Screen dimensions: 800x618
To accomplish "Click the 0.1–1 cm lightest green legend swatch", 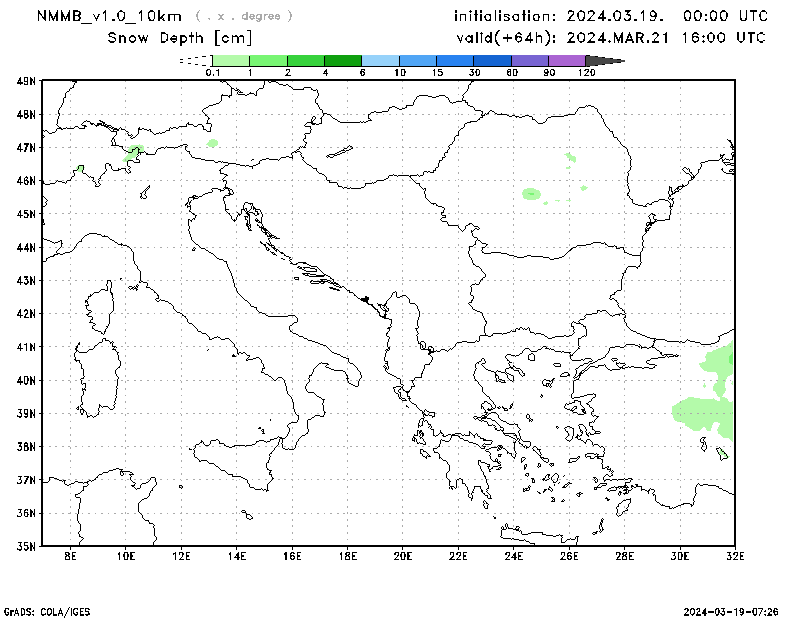I will coord(231,61).
